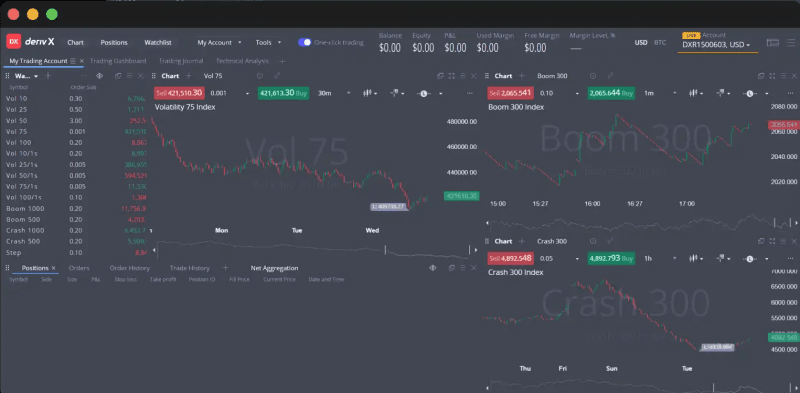Switch to the Trade History tab
Viewport: 800px width, 393px height.
190,268
